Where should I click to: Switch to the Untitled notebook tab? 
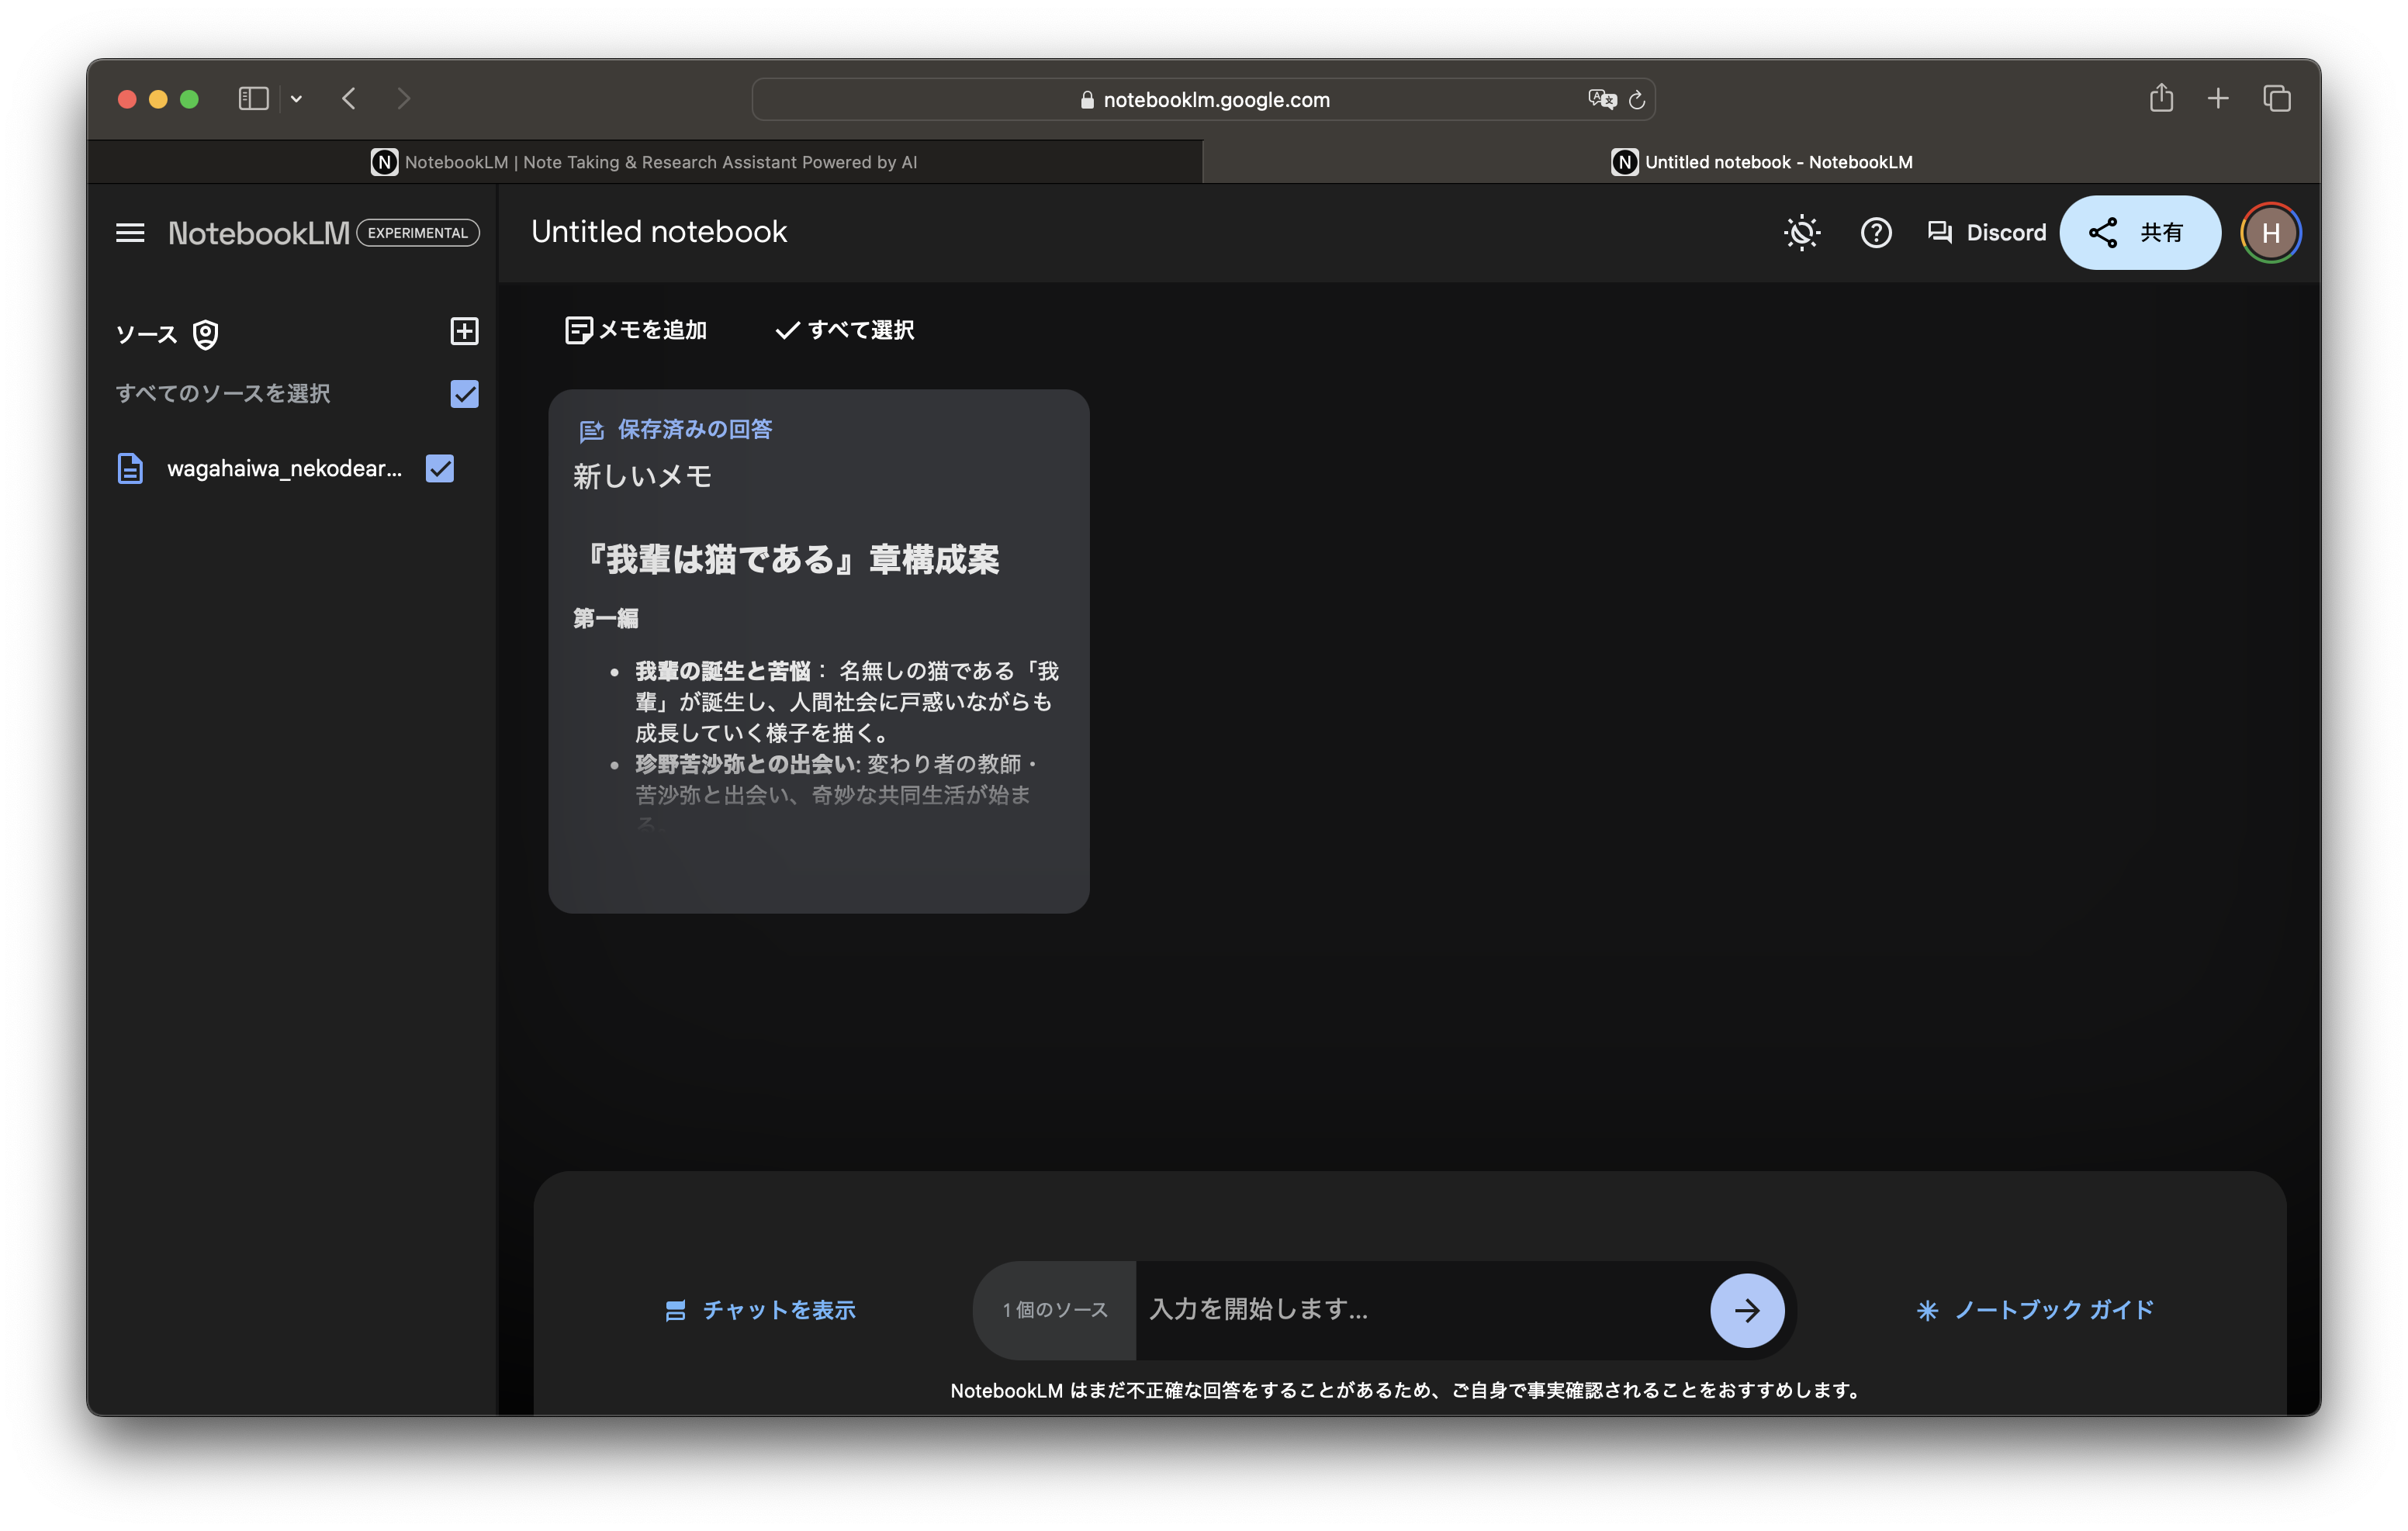click(x=1761, y=162)
